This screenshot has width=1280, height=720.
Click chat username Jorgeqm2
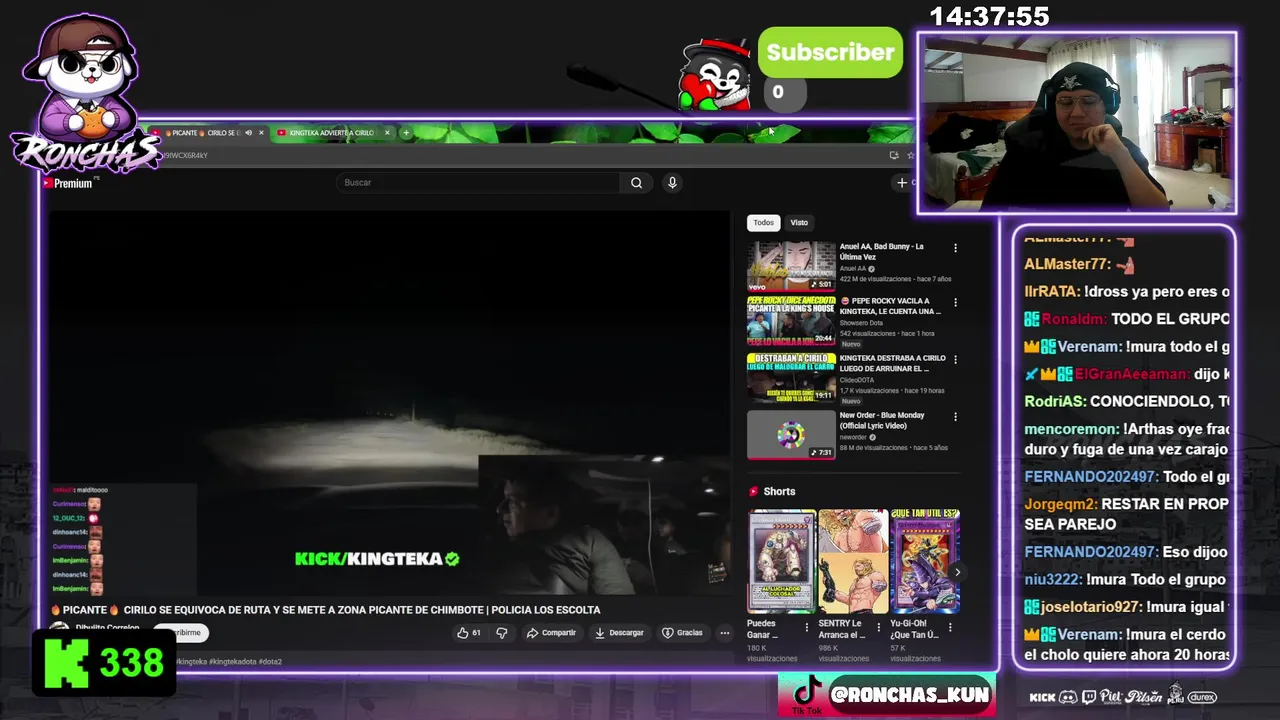[x=1060, y=504]
